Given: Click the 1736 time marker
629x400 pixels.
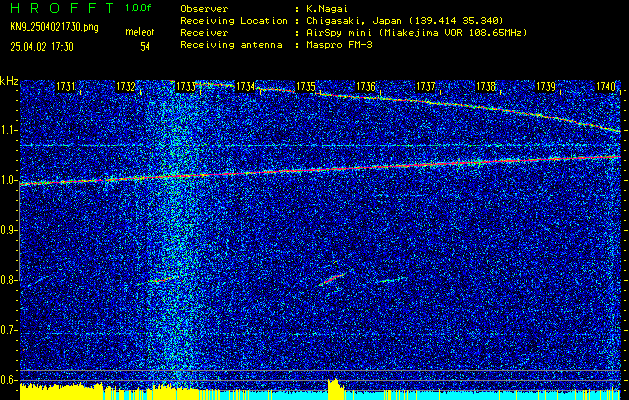Looking at the screenshot, I should (x=366, y=87).
